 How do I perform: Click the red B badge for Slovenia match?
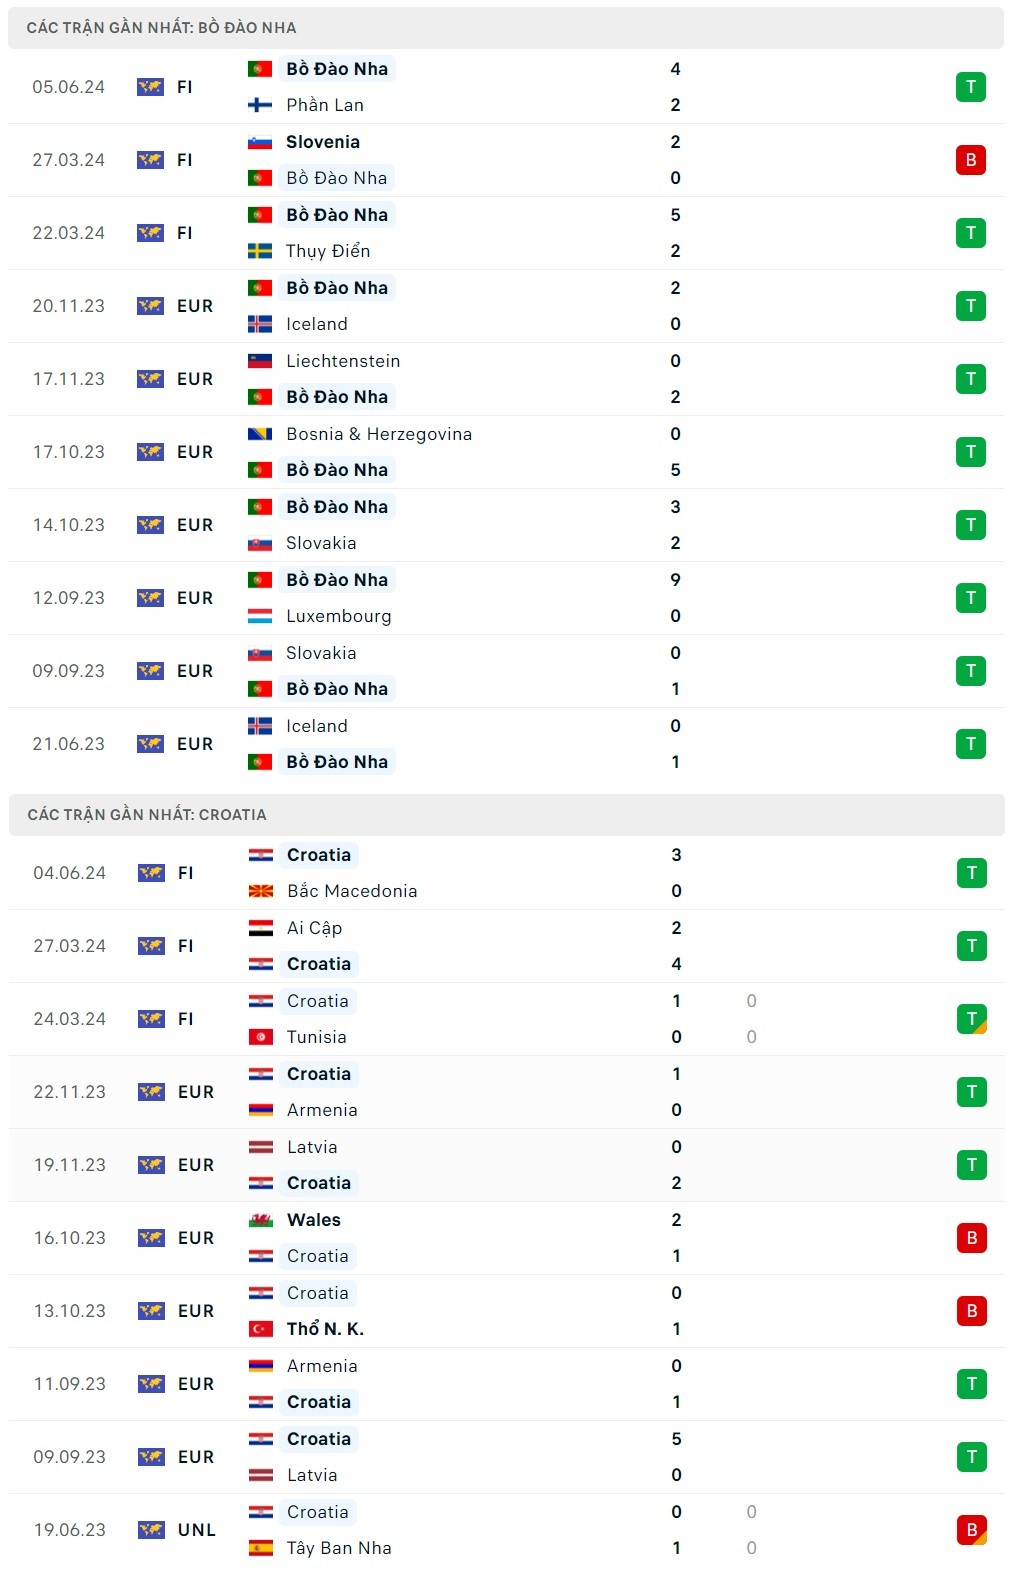click(x=970, y=160)
